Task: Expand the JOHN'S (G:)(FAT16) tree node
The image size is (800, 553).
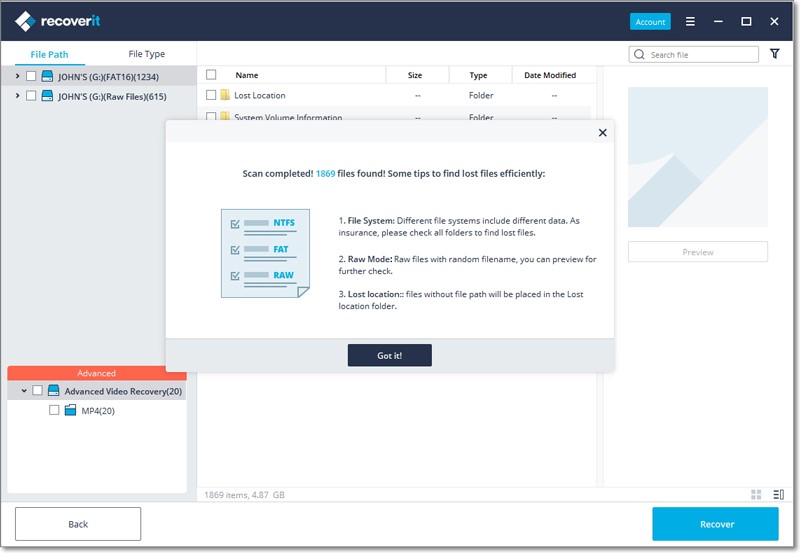Action: [x=17, y=76]
